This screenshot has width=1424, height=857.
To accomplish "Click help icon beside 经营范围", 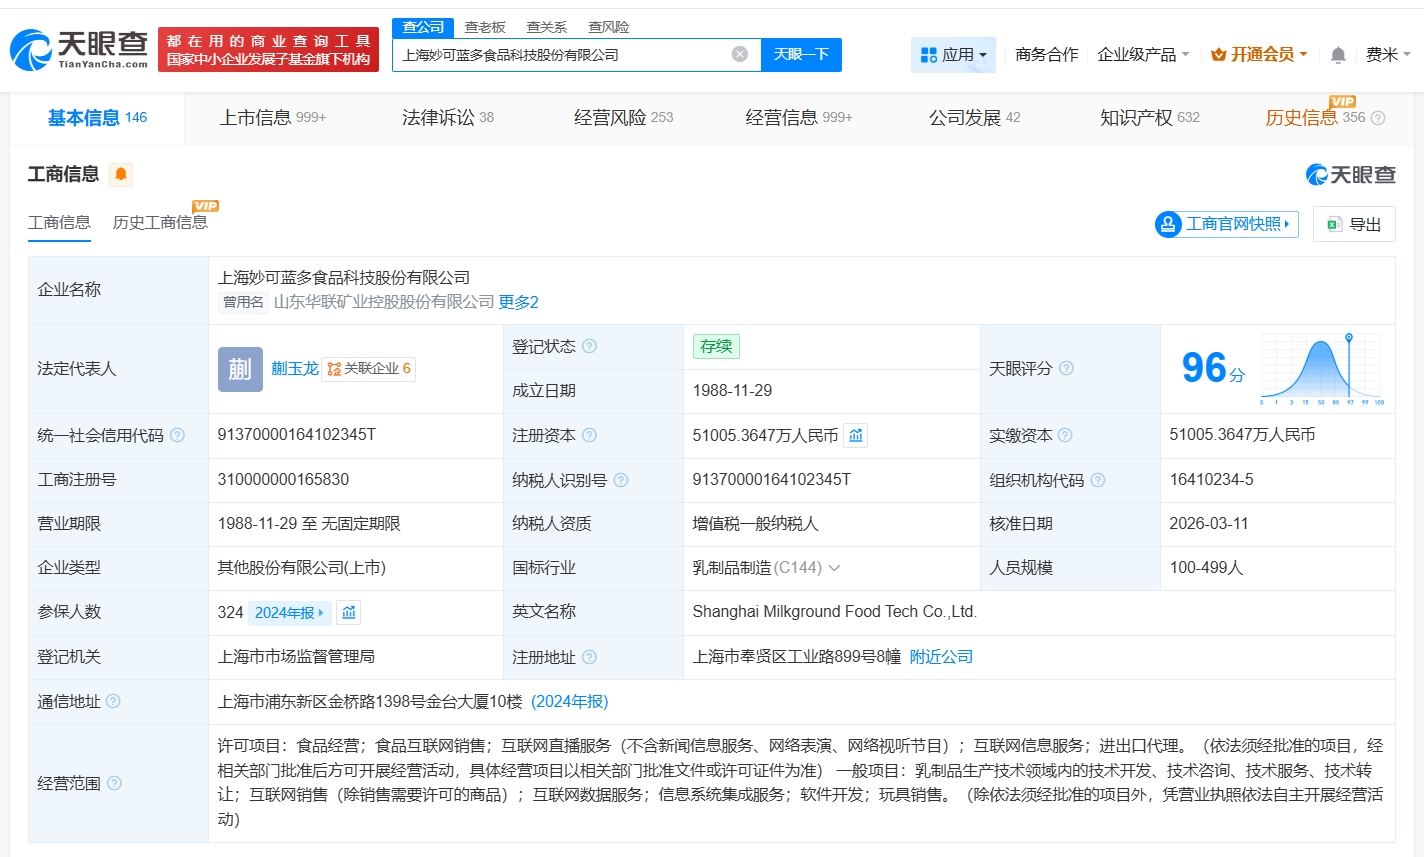I will pos(114,783).
